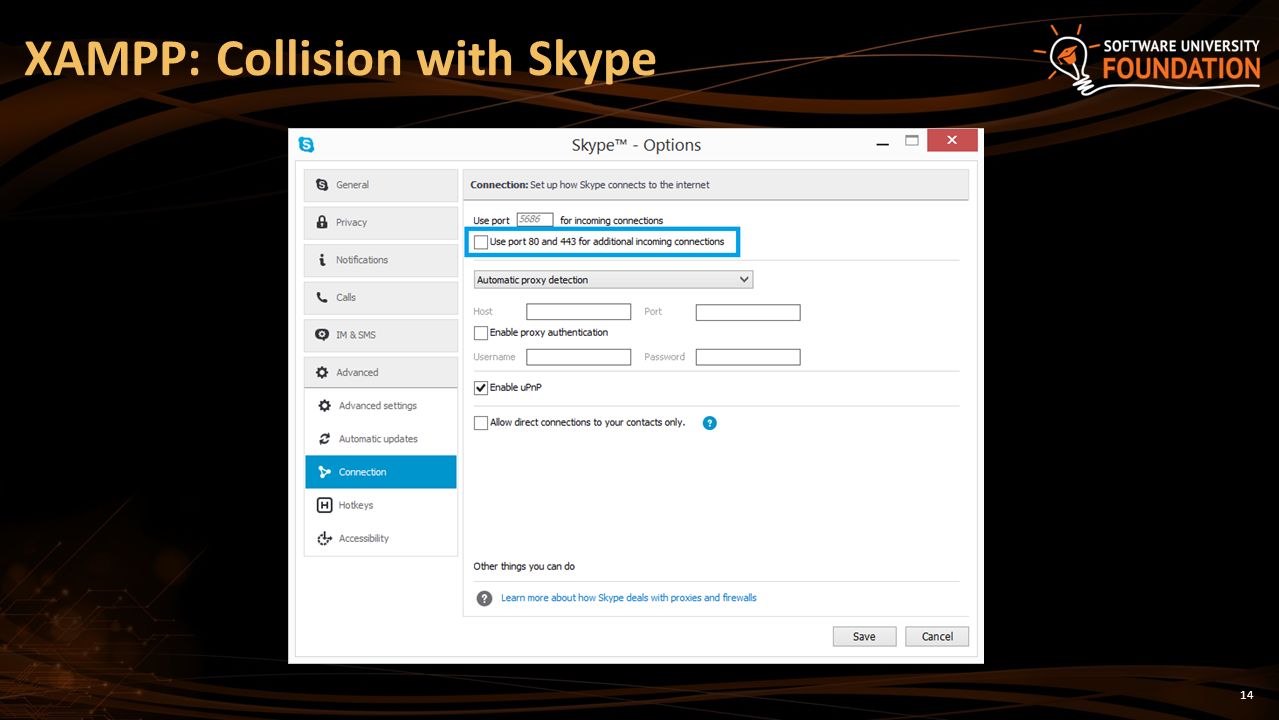The height and width of the screenshot is (720, 1279).
Task: Click the Hotkeys H icon
Action: tap(325, 505)
